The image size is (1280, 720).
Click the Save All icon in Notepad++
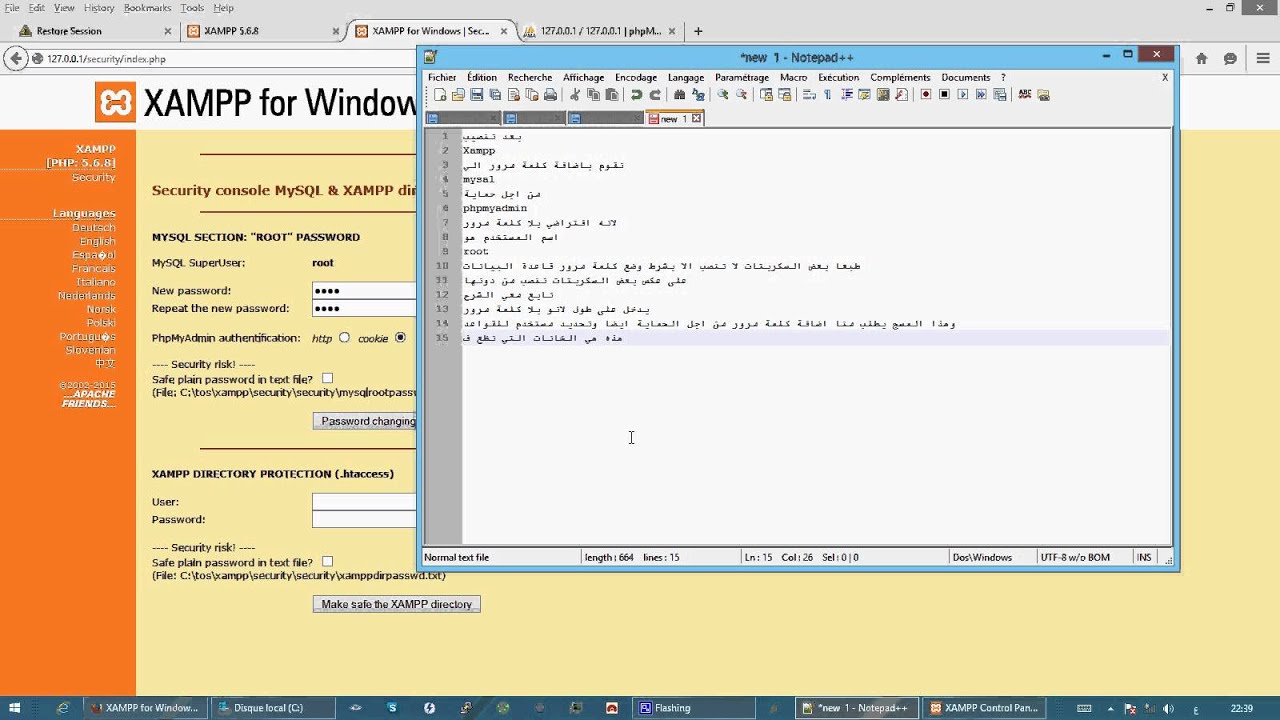[x=495, y=95]
